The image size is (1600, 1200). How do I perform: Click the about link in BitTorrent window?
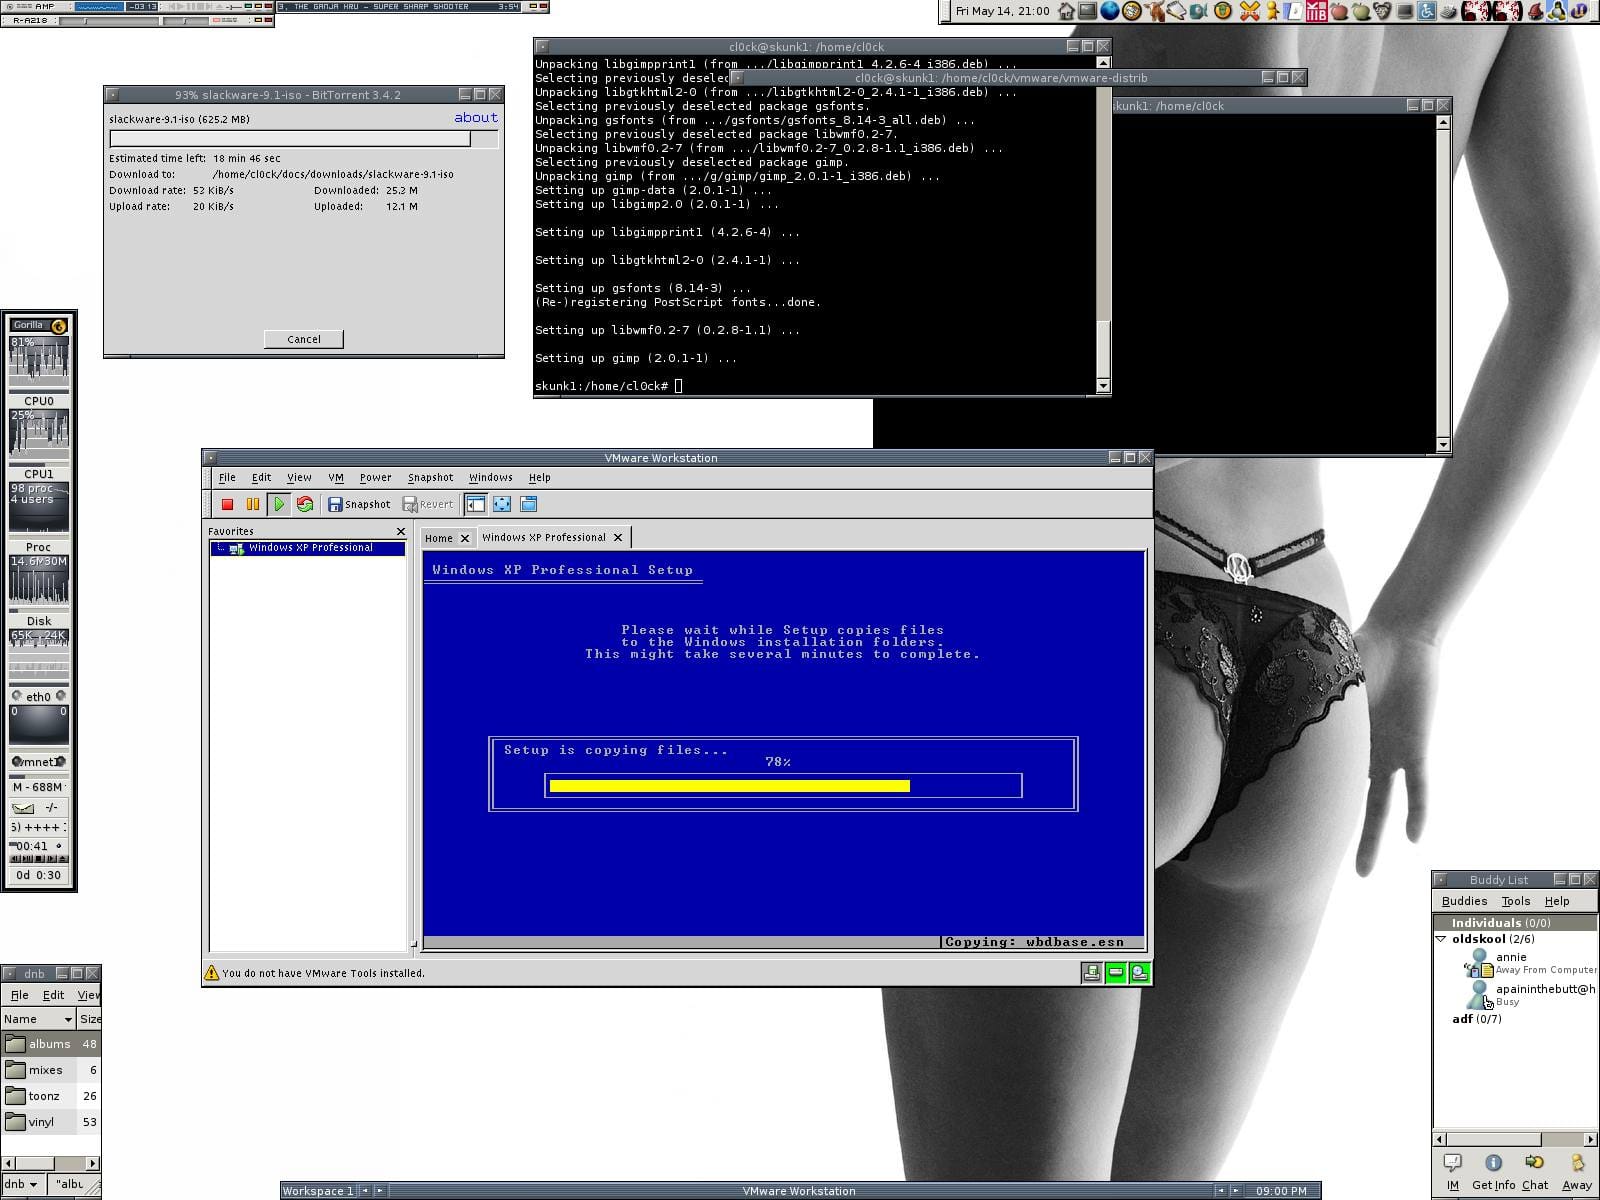[x=476, y=118]
